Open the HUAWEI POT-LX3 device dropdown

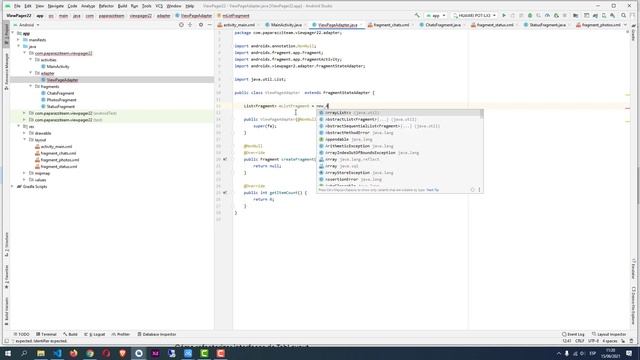pos(474,16)
